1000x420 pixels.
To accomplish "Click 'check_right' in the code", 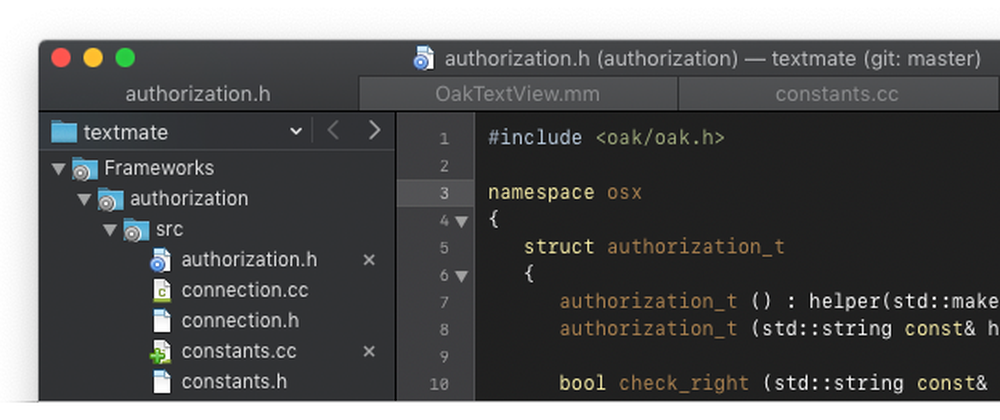I will coord(684,382).
